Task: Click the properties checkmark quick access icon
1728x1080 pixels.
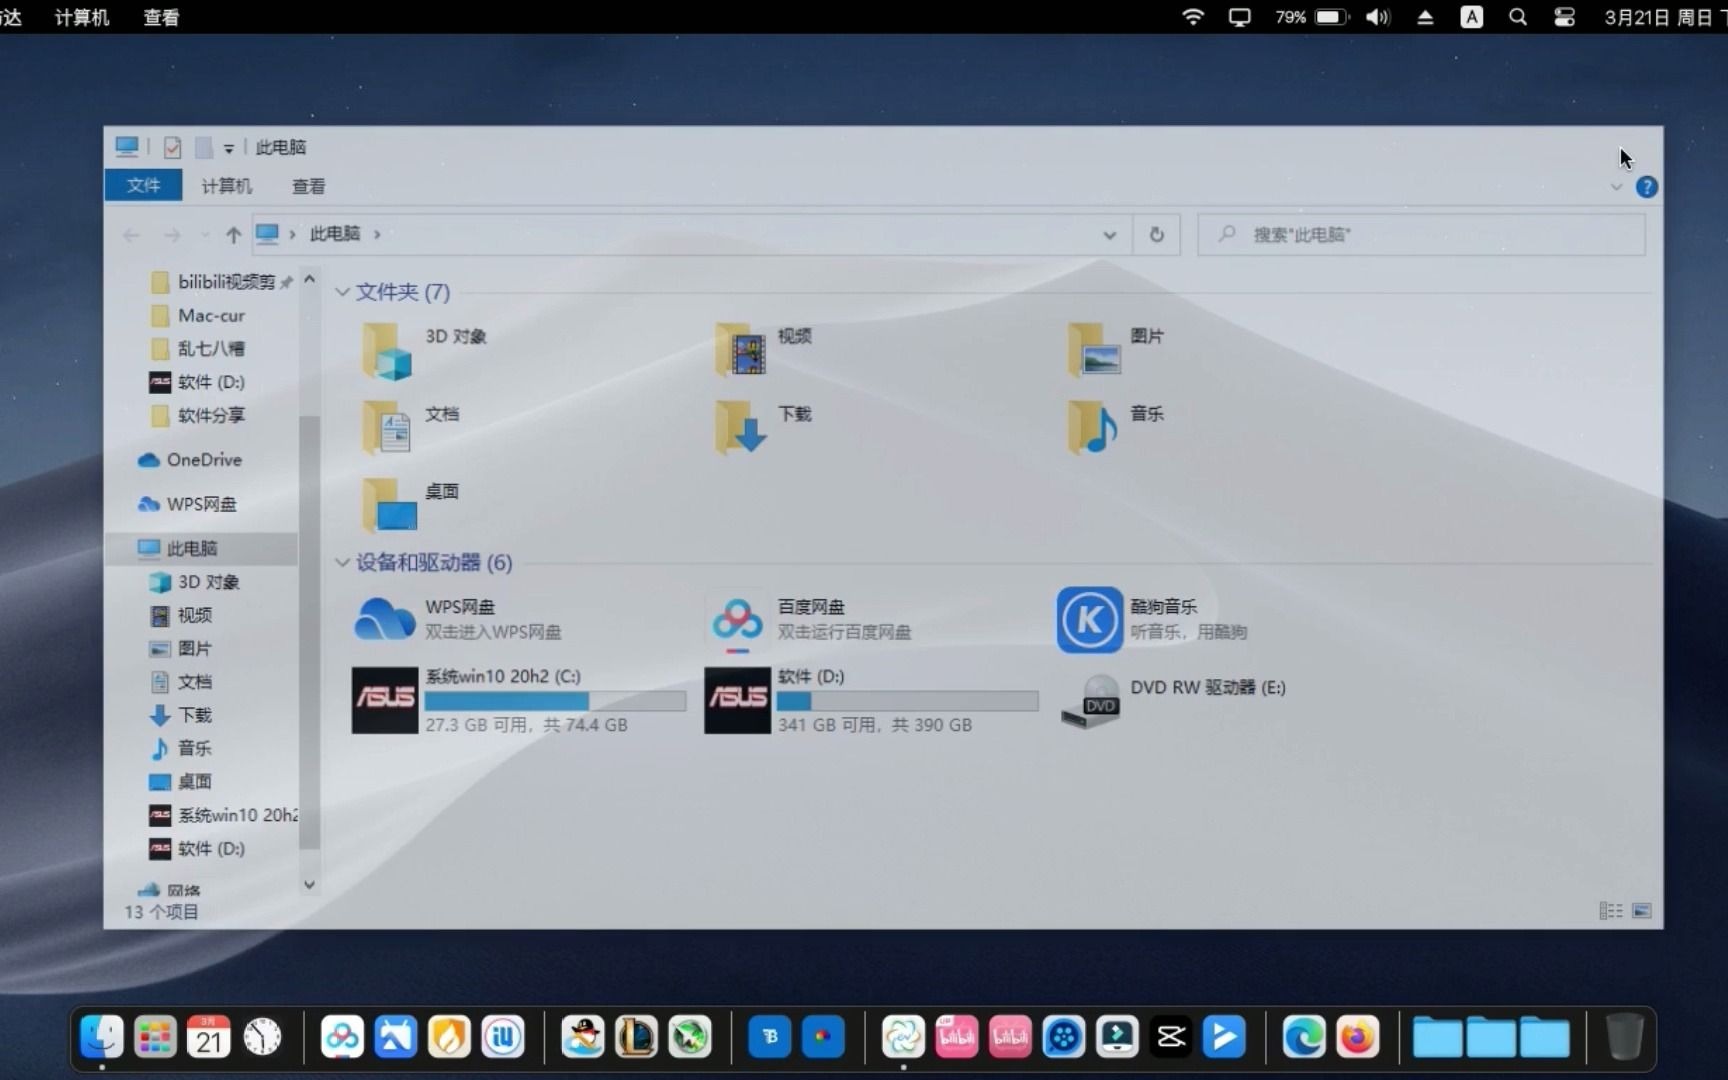Action: coord(172,147)
